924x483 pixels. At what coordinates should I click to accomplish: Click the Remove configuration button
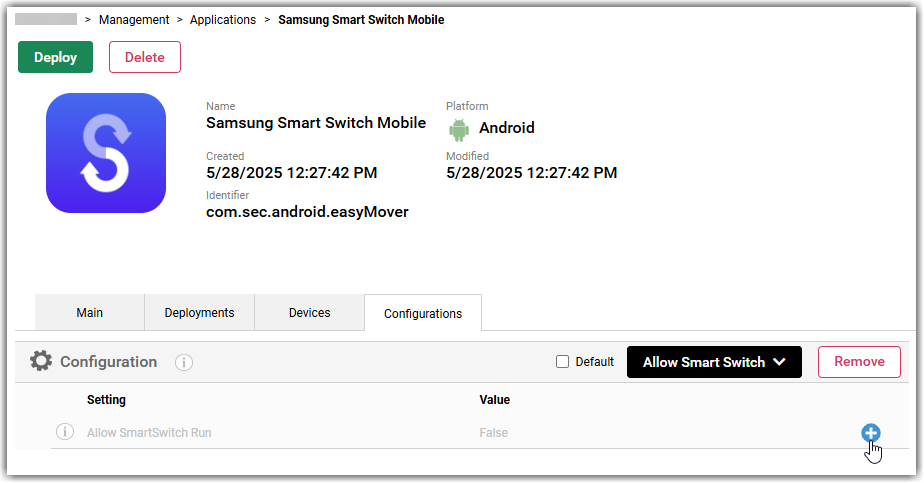point(859,362)
